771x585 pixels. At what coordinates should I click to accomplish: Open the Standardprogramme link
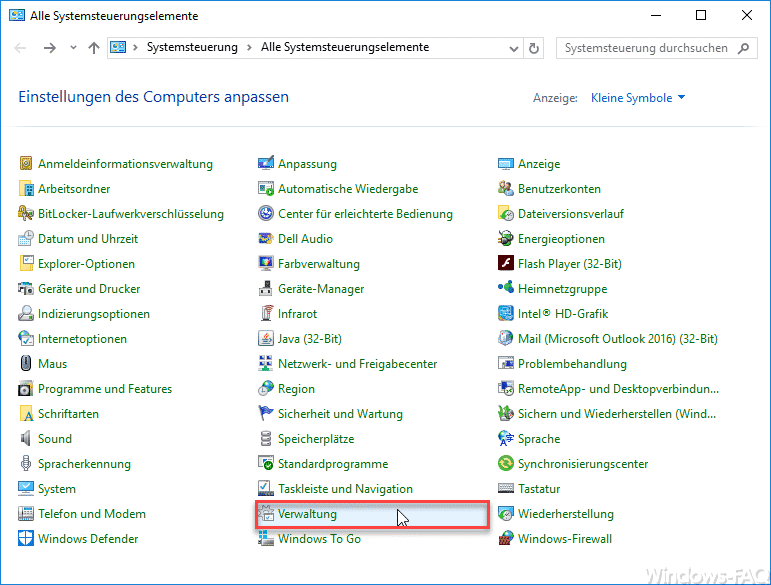tap(333, 464)
